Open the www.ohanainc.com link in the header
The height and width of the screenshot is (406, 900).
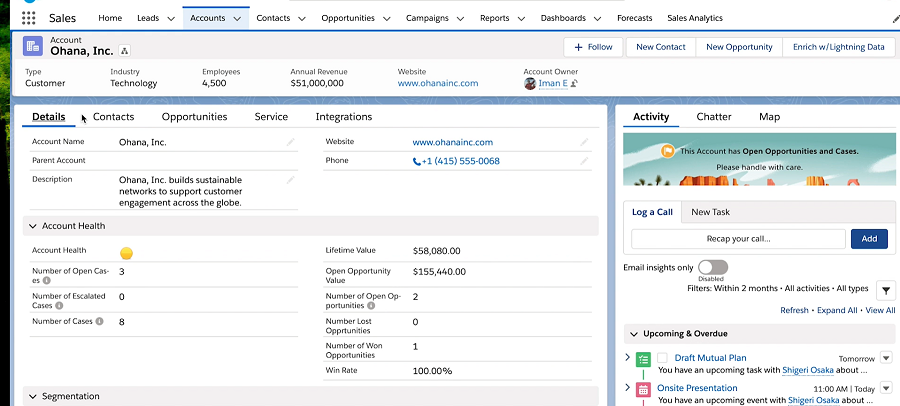tap(437, 84)
